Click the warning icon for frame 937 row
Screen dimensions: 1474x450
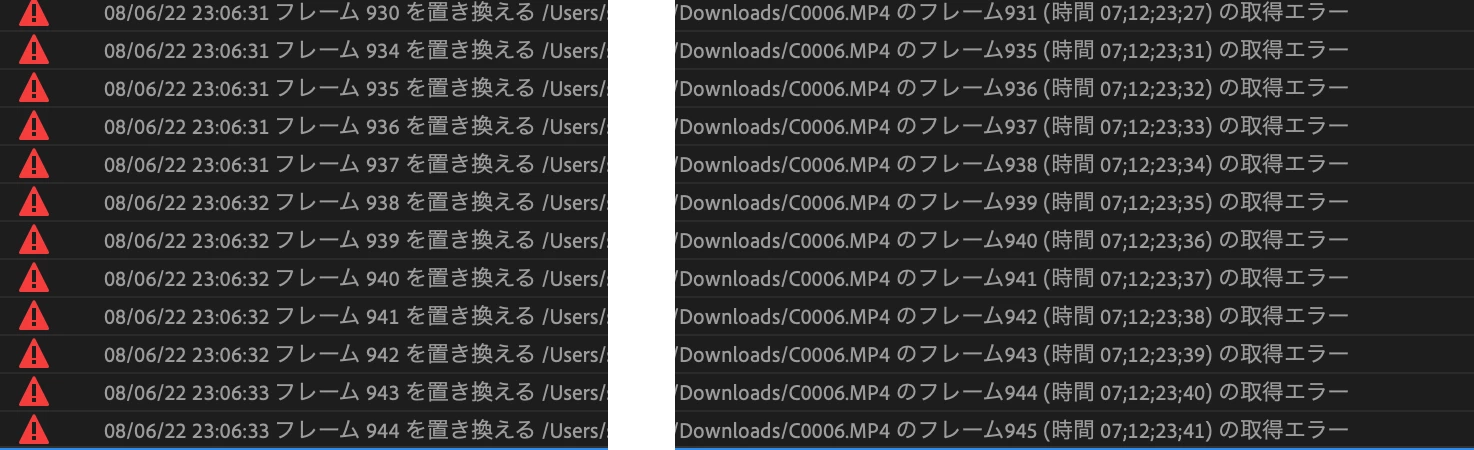34,164
